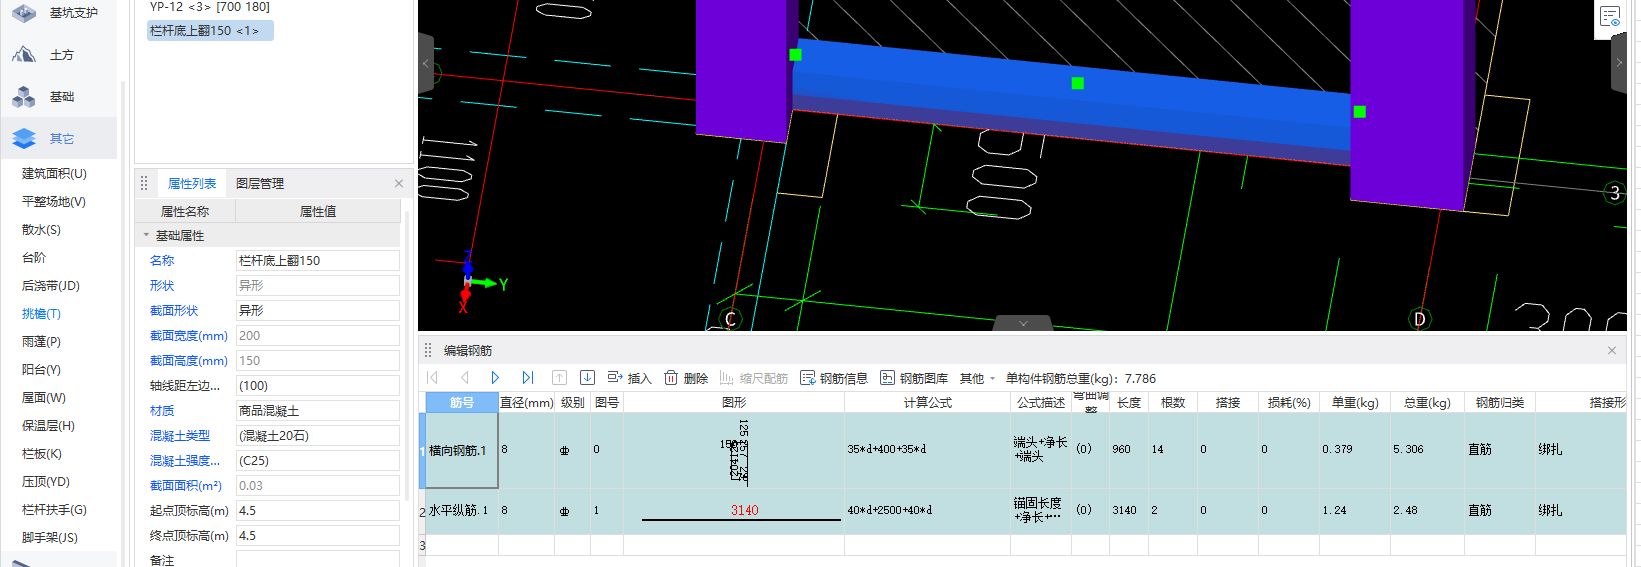Select empty row 3 header

pos(422,545)
